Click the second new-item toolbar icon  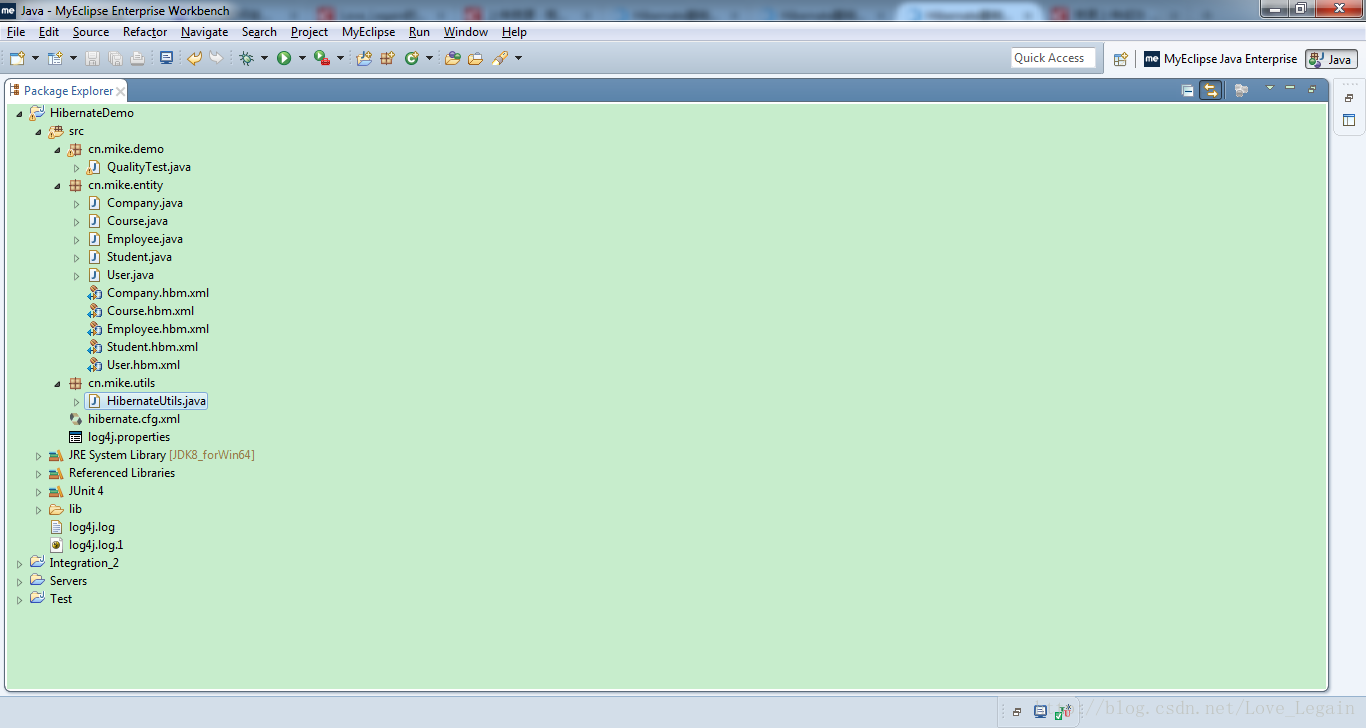(55, 58)
